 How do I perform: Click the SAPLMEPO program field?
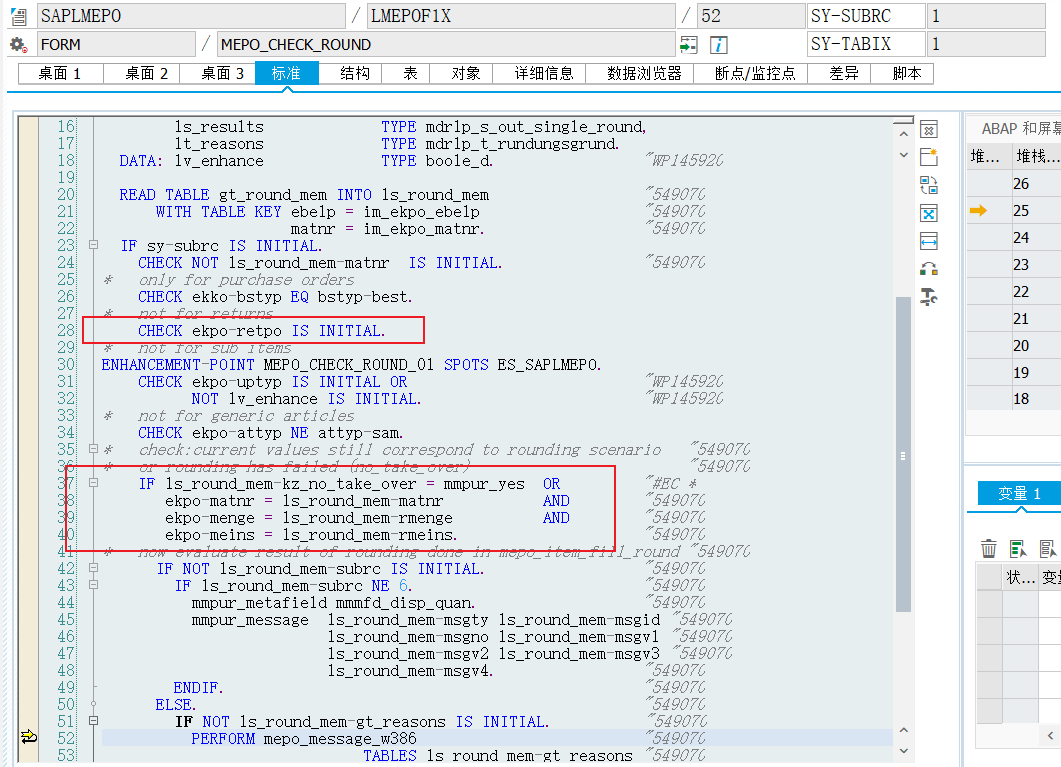coord(191,16)
